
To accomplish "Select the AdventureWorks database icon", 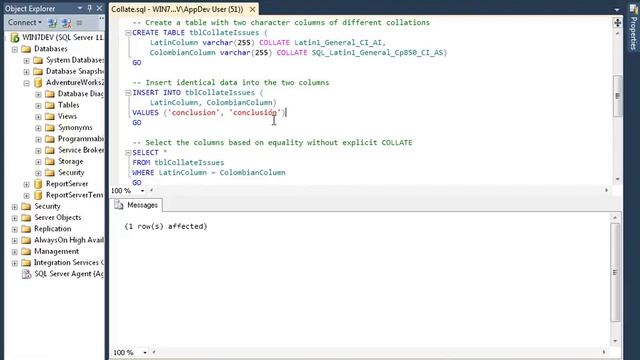I will point(38,83).
